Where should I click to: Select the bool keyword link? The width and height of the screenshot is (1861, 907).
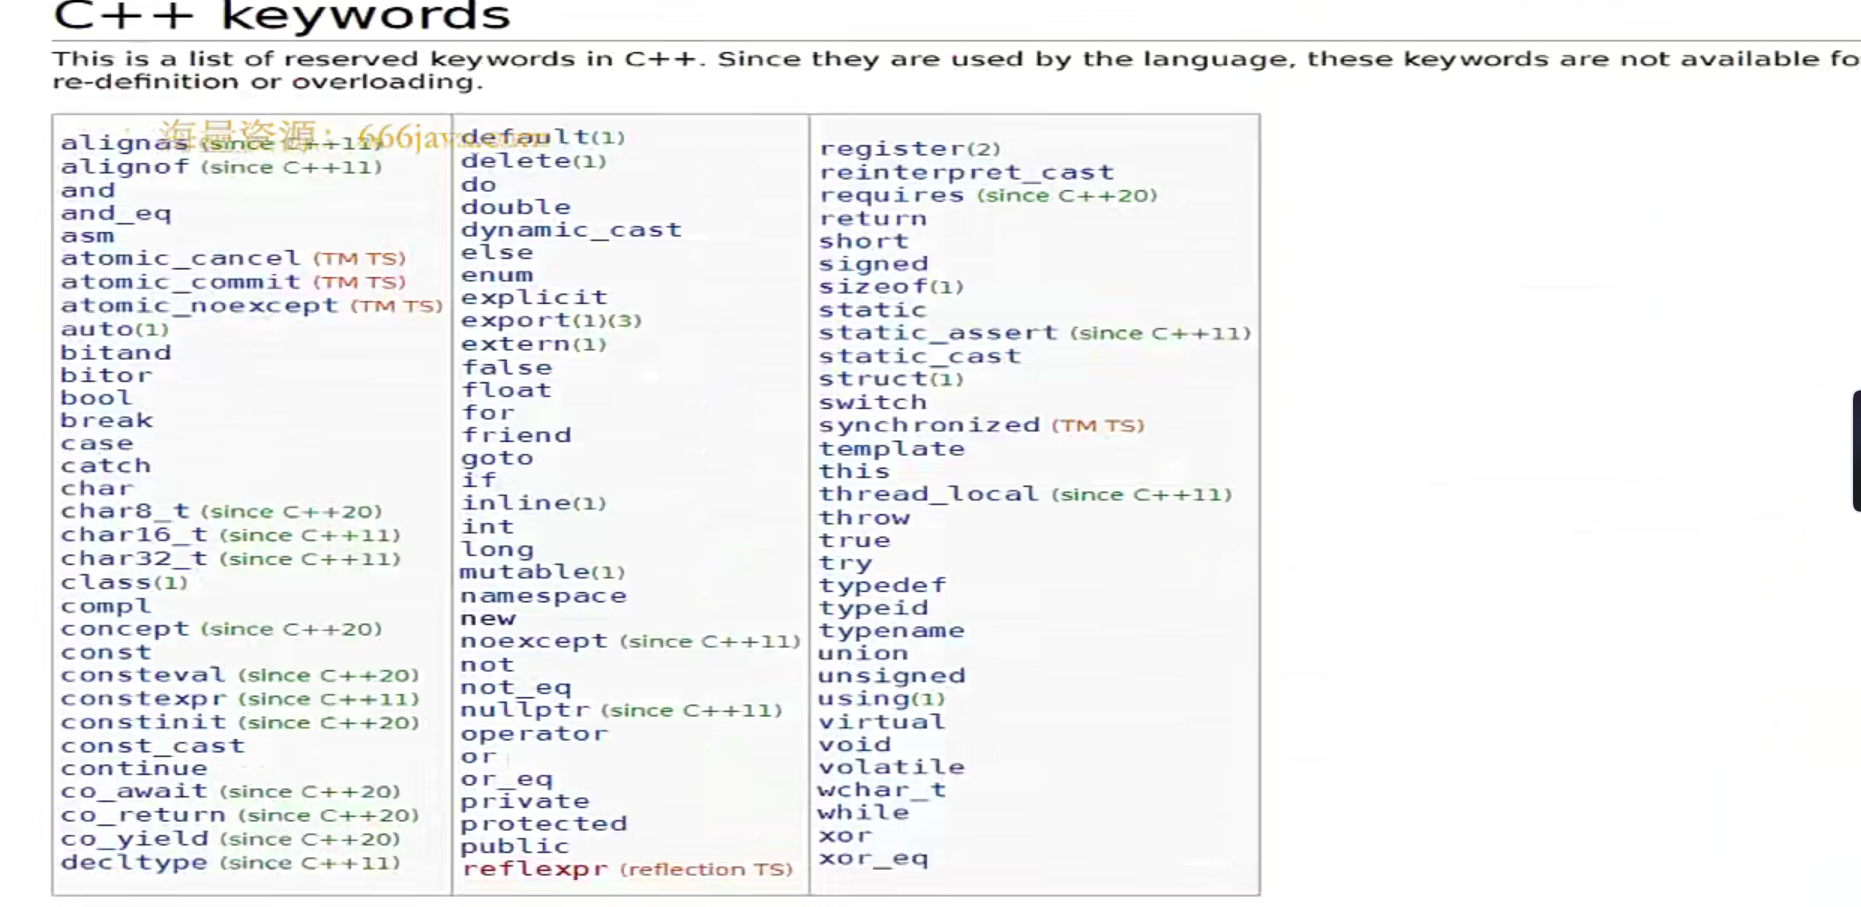click(x=96, y=398)
